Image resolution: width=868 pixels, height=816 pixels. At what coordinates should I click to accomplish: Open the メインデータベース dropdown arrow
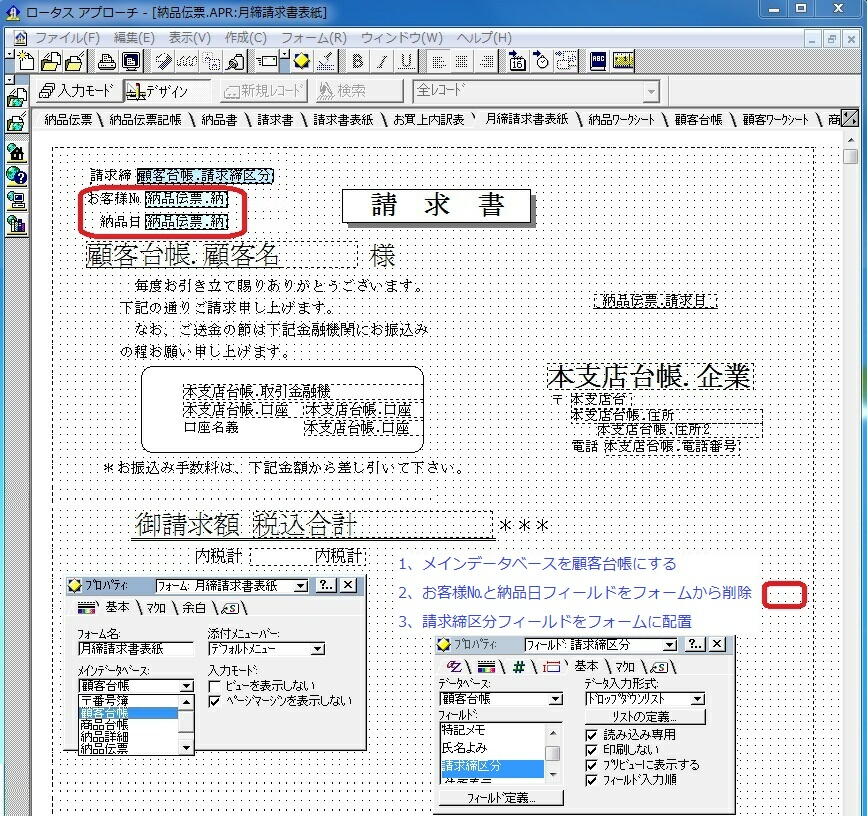187,686
